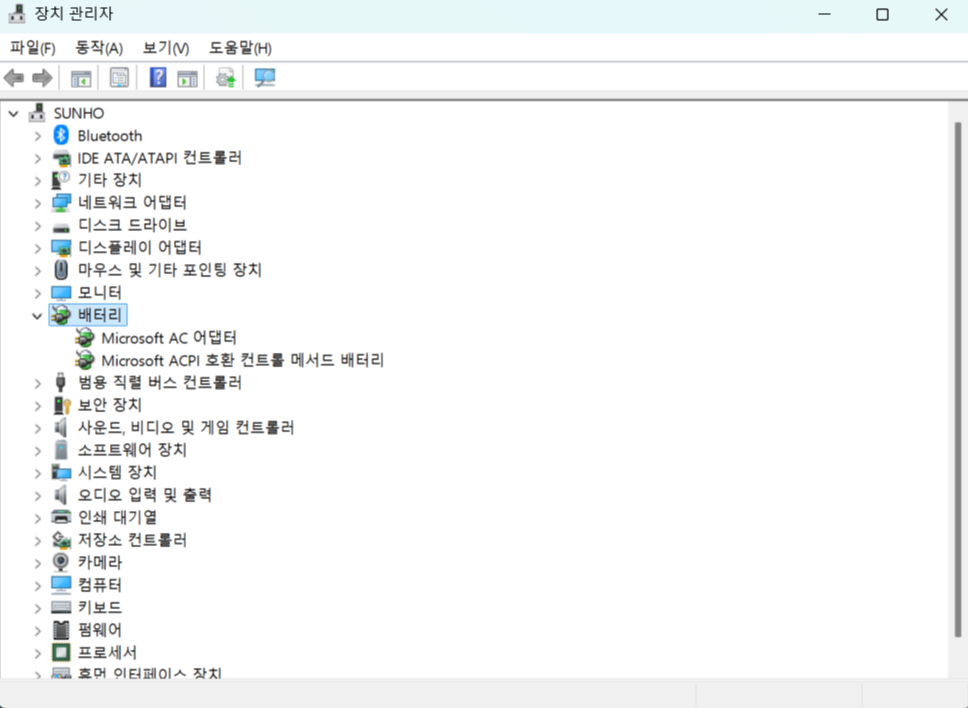
Task: Click the 카메라 webcam icon
Action: point(60,562)
